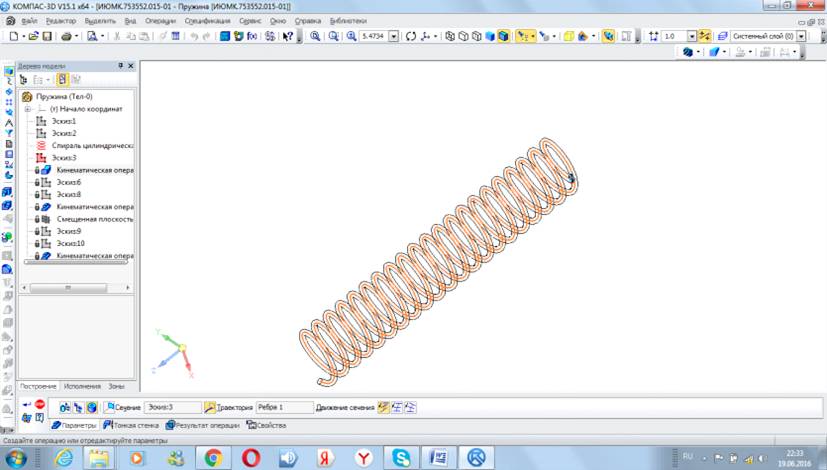
Task: Click the Open file folder icon
Action: [33, 36]
